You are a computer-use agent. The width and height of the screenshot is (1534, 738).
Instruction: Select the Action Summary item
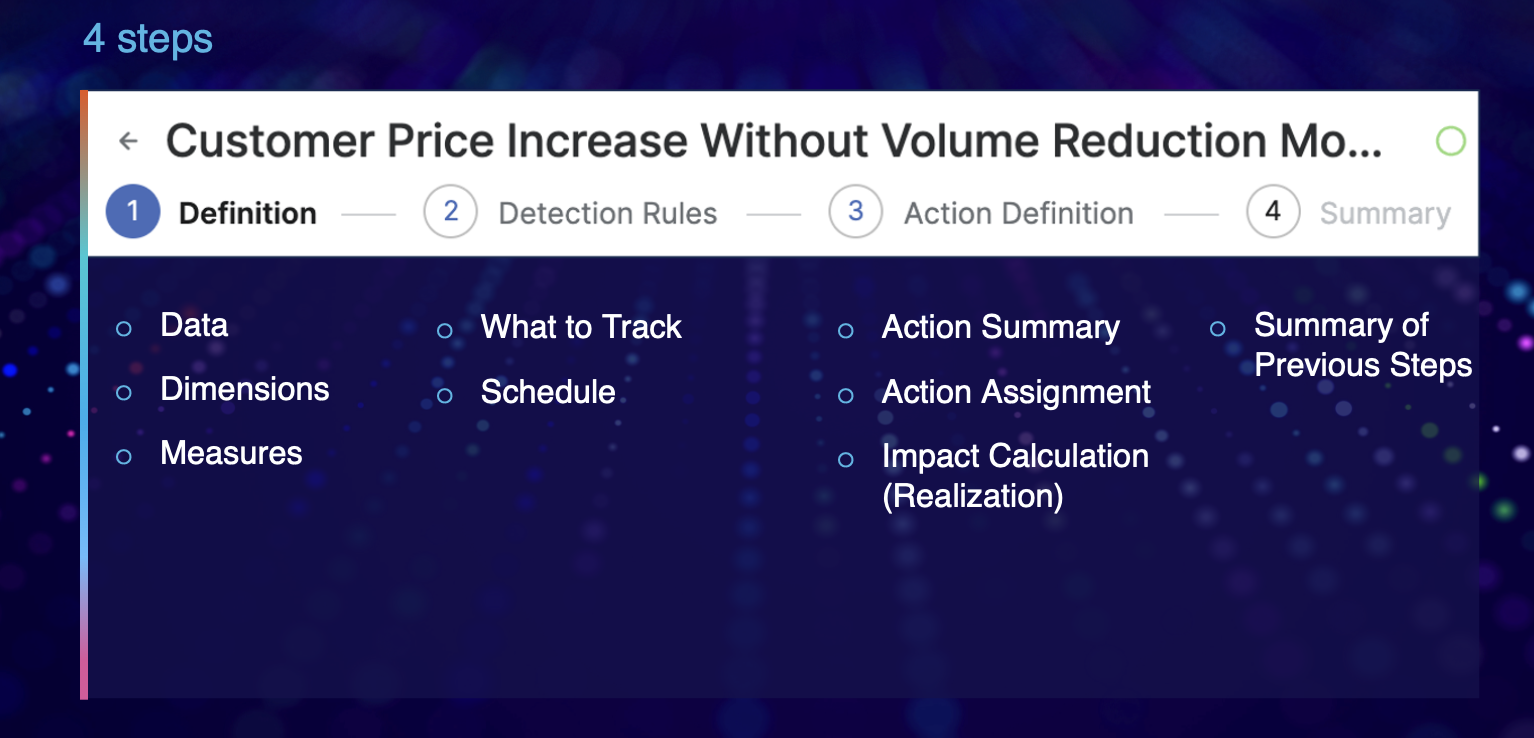click(x=1000, y=328)
